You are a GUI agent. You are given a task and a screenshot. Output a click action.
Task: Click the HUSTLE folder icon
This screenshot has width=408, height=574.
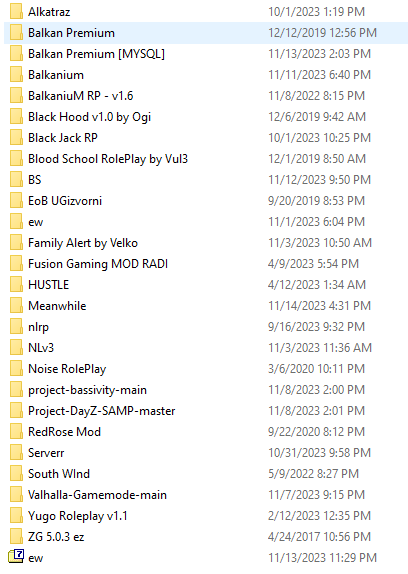tap(16, 284)
